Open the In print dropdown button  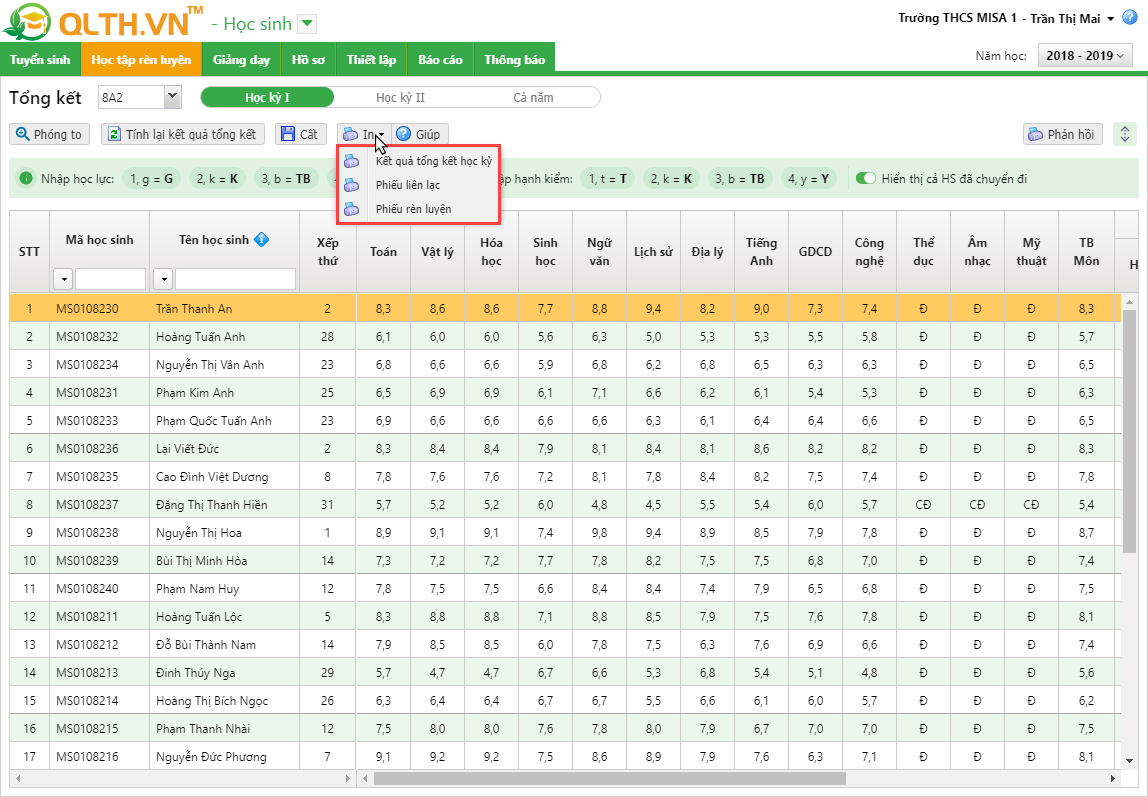pos(363,134)
